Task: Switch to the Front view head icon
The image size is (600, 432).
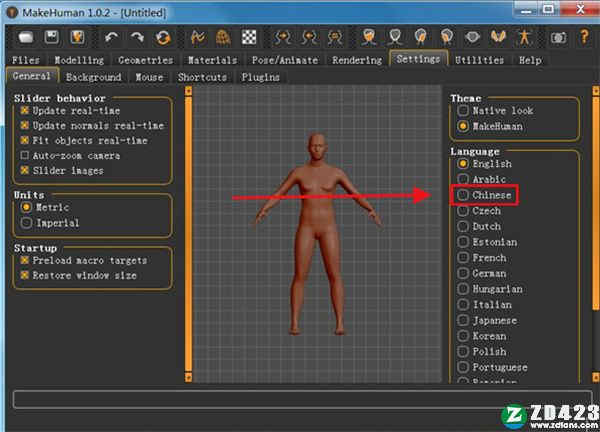Action: [369, 37]
